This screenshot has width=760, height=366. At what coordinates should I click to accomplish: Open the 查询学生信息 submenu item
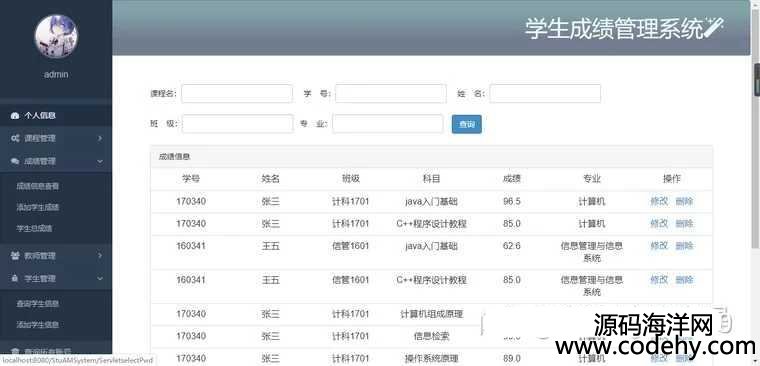[38, 304]
